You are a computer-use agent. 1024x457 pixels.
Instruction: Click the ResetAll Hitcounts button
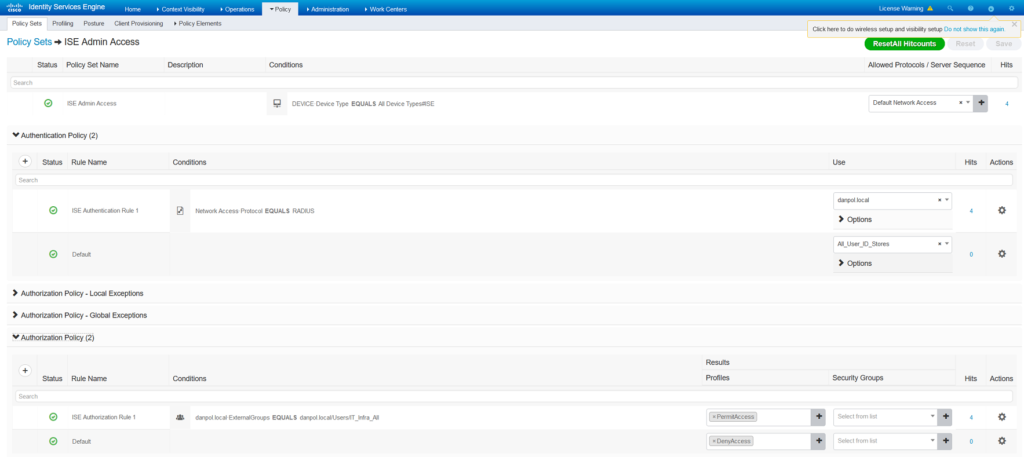click(x=904, y=44)
